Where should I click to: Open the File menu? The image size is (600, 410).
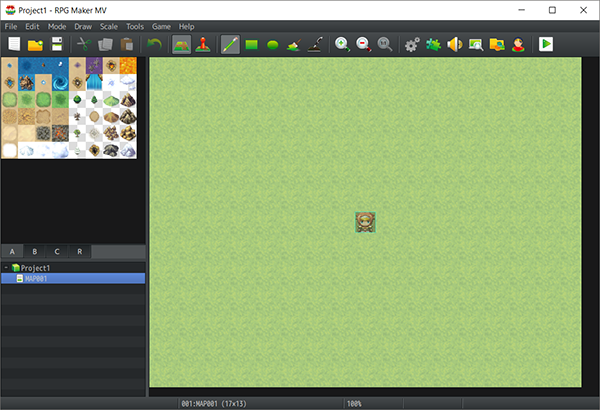pyautogui.click(x=11, y=26)
